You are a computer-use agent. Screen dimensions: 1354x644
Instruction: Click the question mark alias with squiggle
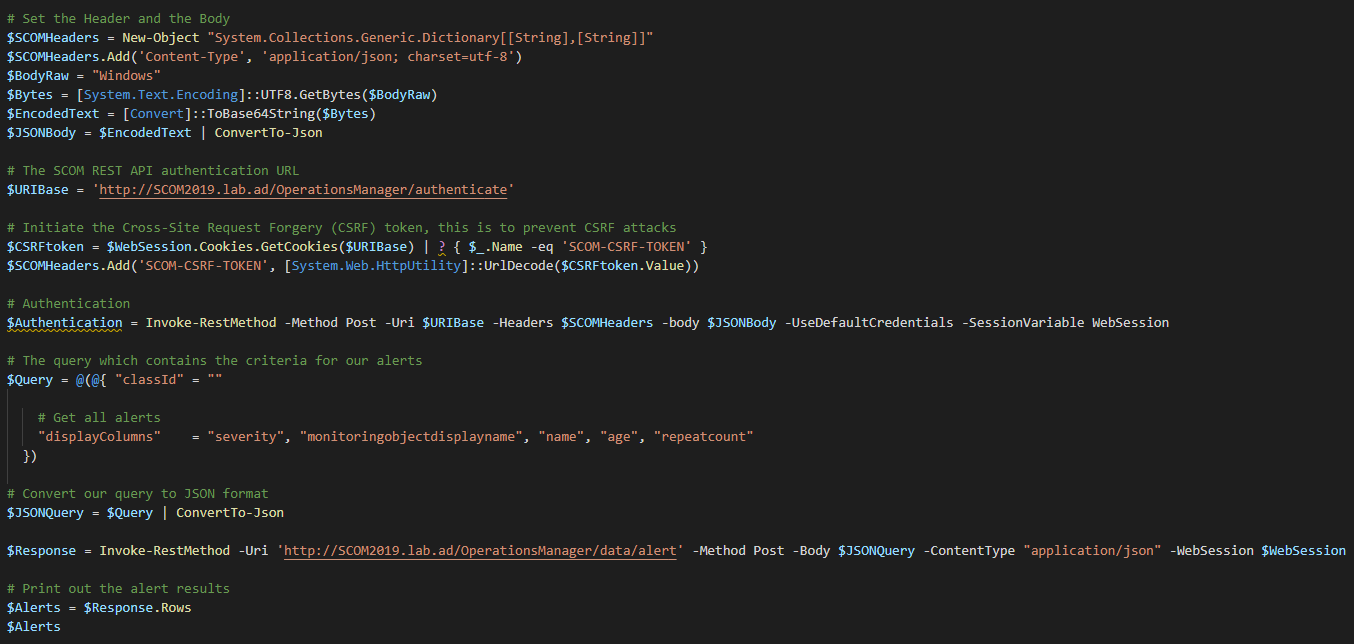[442, 246]
